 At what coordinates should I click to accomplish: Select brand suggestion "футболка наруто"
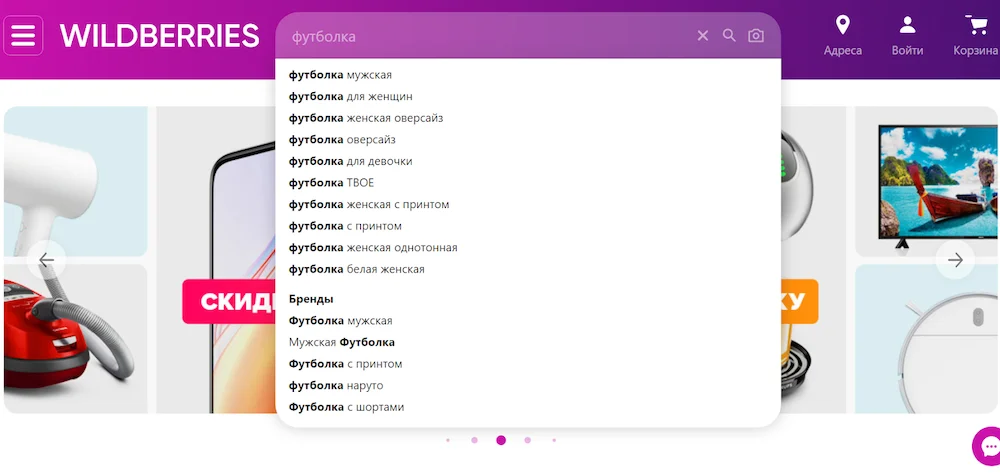[x=336, y=385]
